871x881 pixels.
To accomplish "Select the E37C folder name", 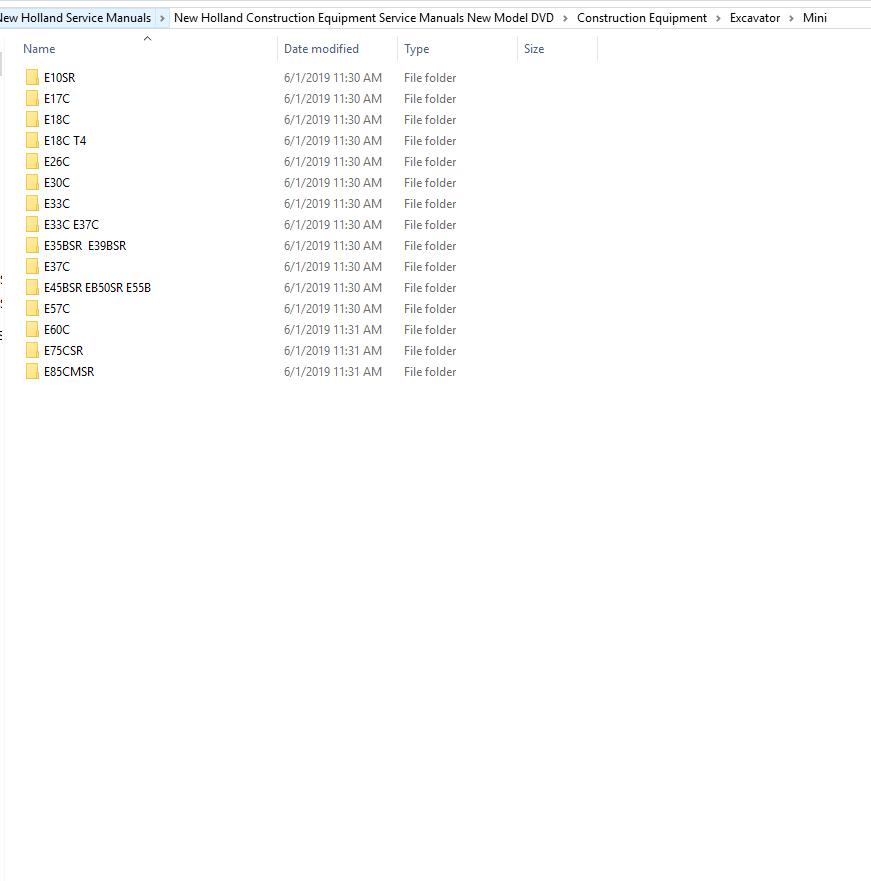I will pyautogui.click(x=57, y=266).
